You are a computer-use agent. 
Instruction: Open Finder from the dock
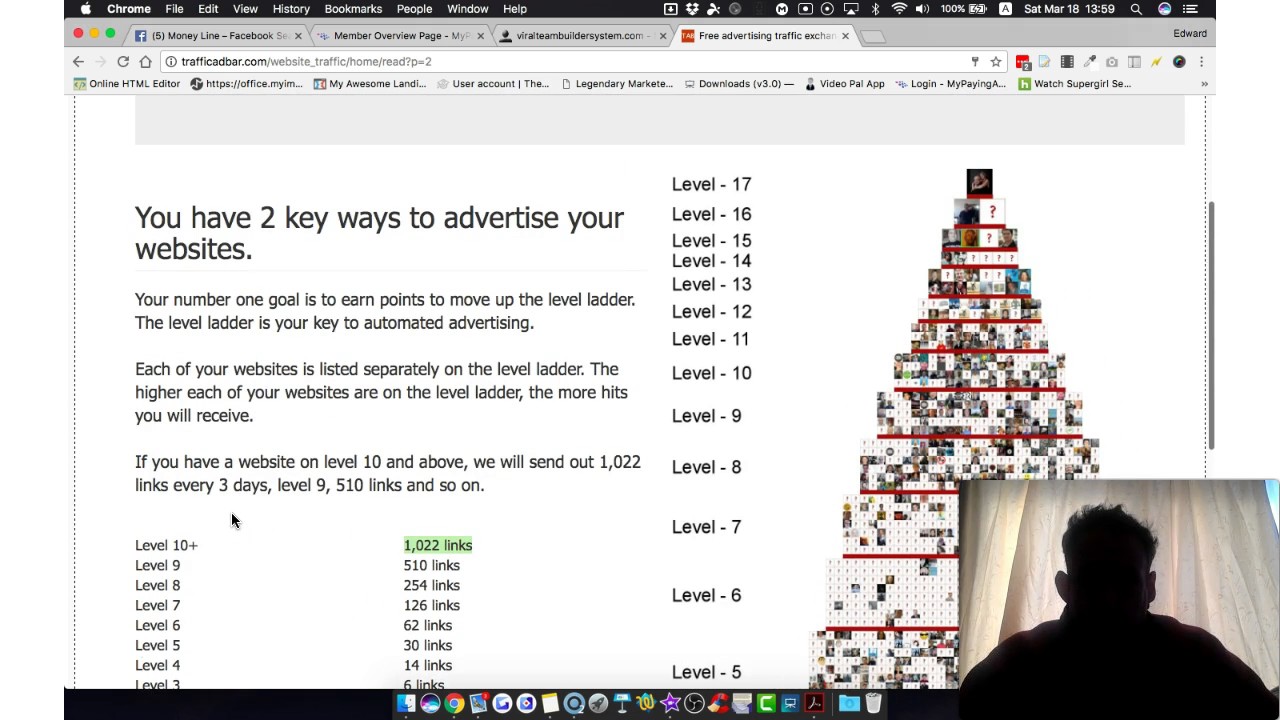tap(406, 704)
